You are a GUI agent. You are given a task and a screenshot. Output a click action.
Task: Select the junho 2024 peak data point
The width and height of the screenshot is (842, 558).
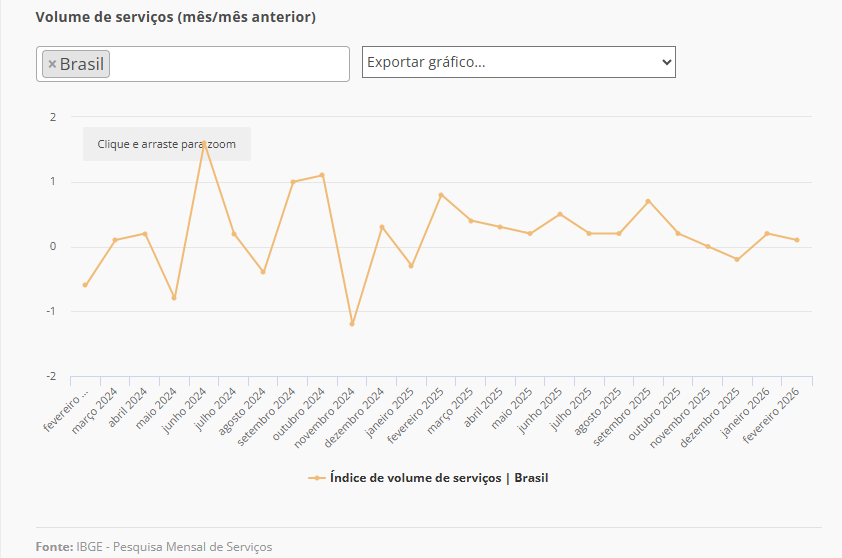coord(204,143)
